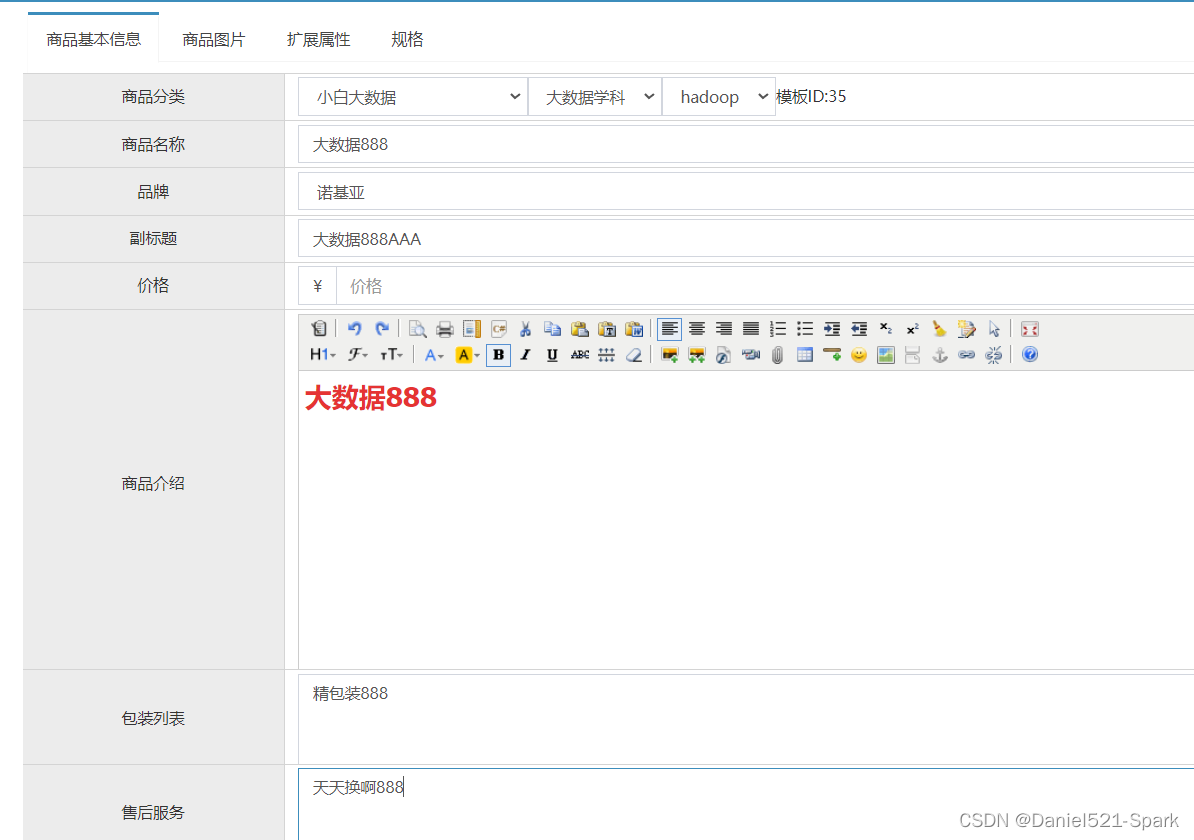Image resolution: width=1194 pixels, height=840 pixels.
Task: Justify text fully in editor
Action: 751,328
